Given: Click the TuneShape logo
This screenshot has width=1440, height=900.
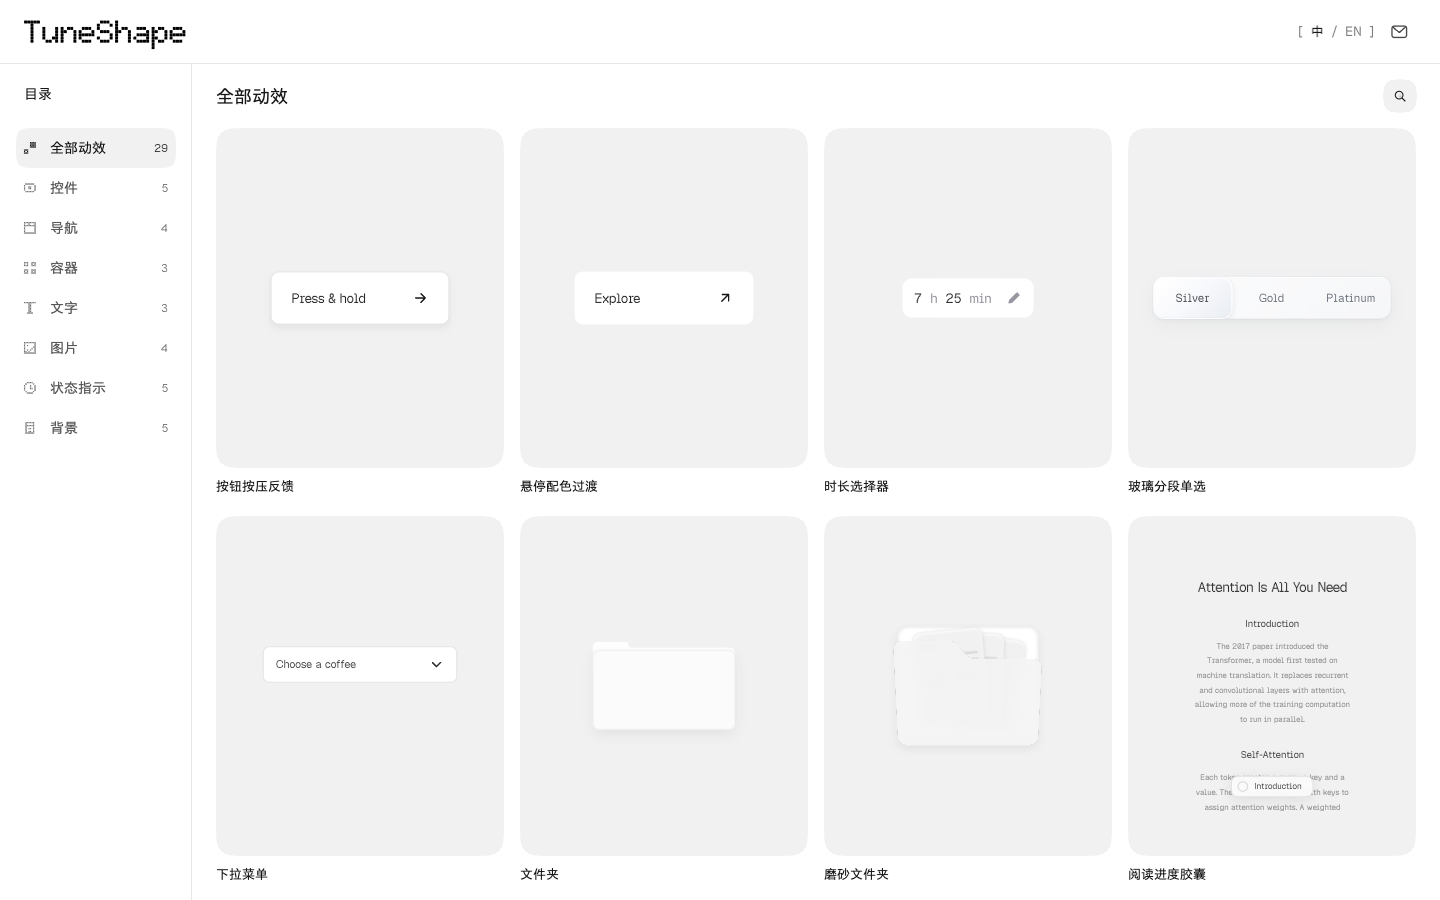Looking at the screenshot, I should pyautogui.click(x=105, y=33).
